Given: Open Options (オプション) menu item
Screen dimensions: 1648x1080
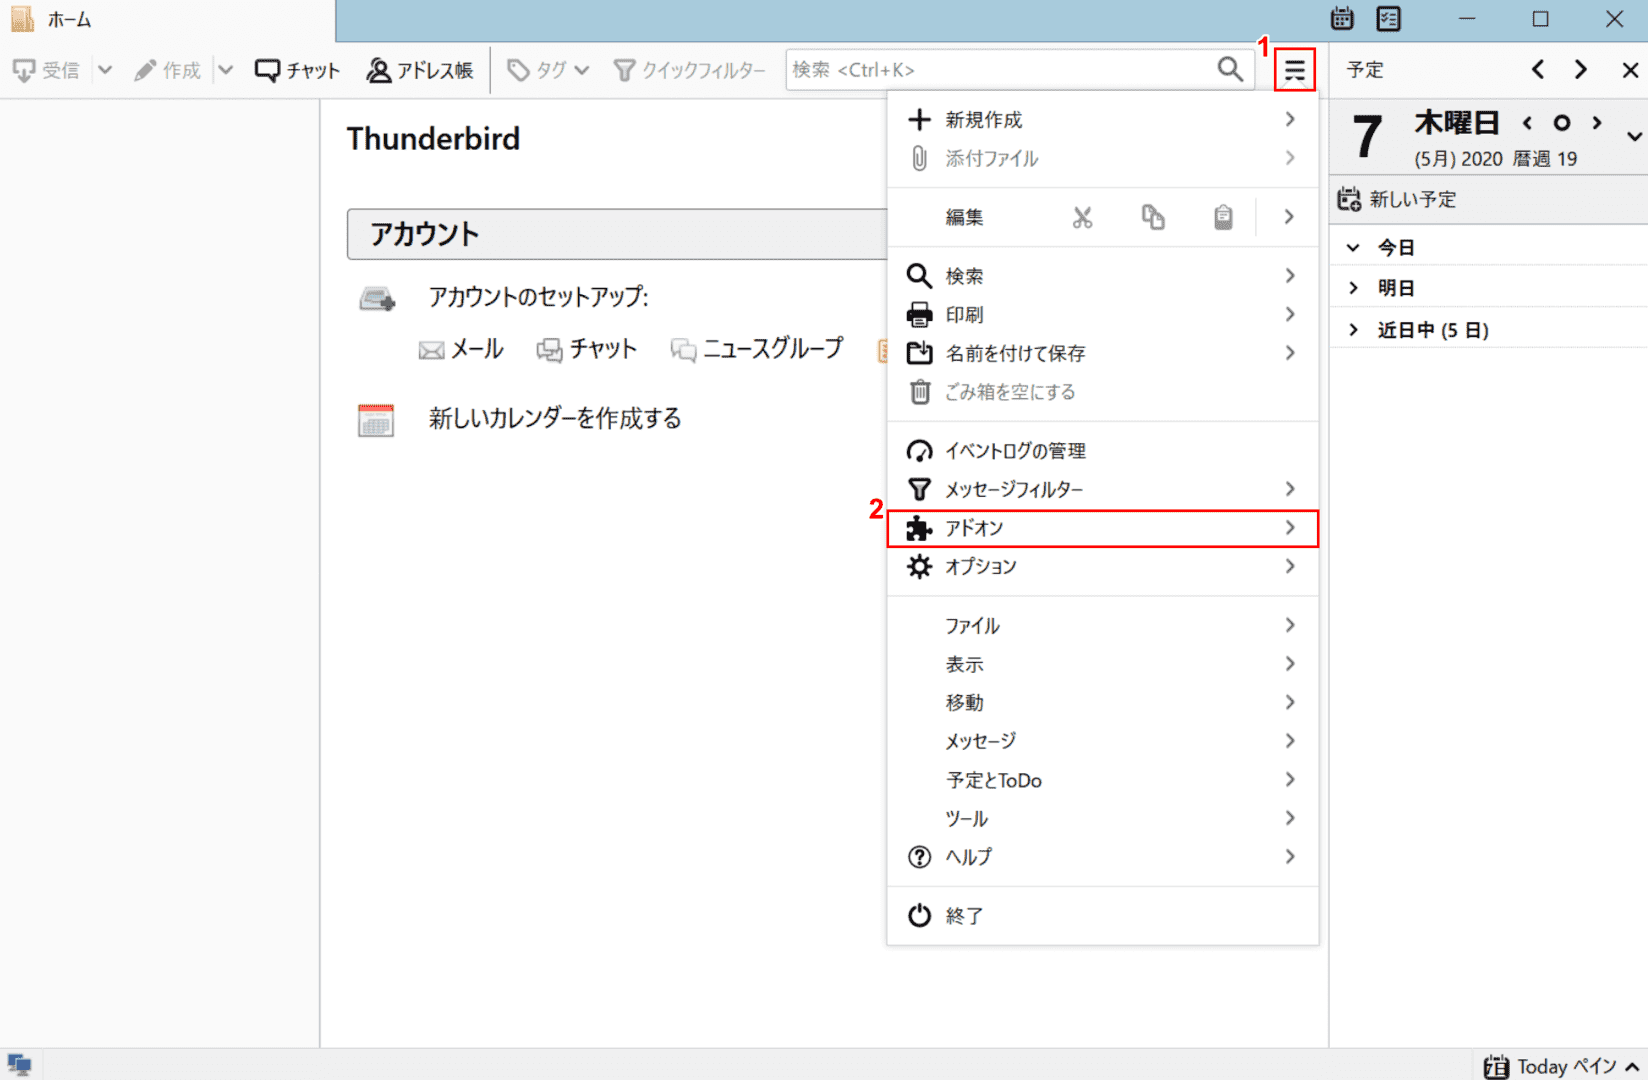Looking at the screenshot, I should (1103, 566).
